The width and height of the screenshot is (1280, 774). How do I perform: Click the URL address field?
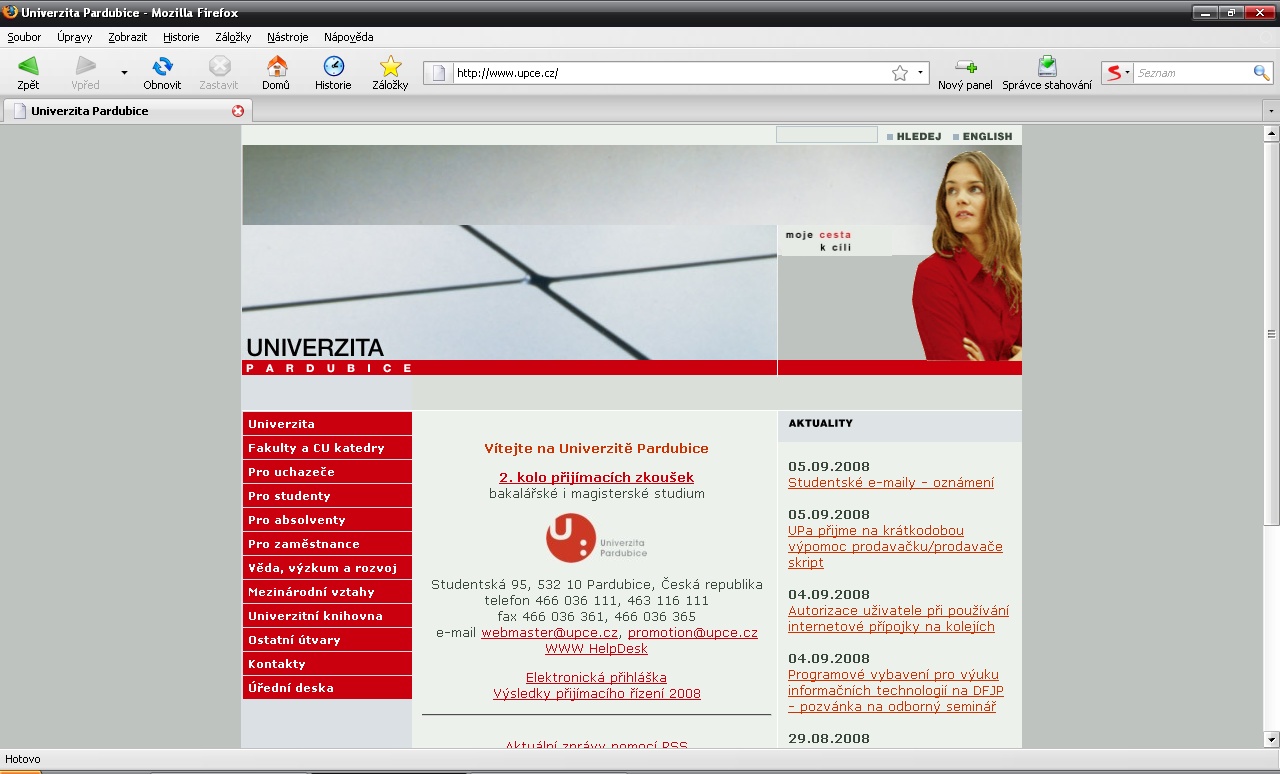point(670,73)
